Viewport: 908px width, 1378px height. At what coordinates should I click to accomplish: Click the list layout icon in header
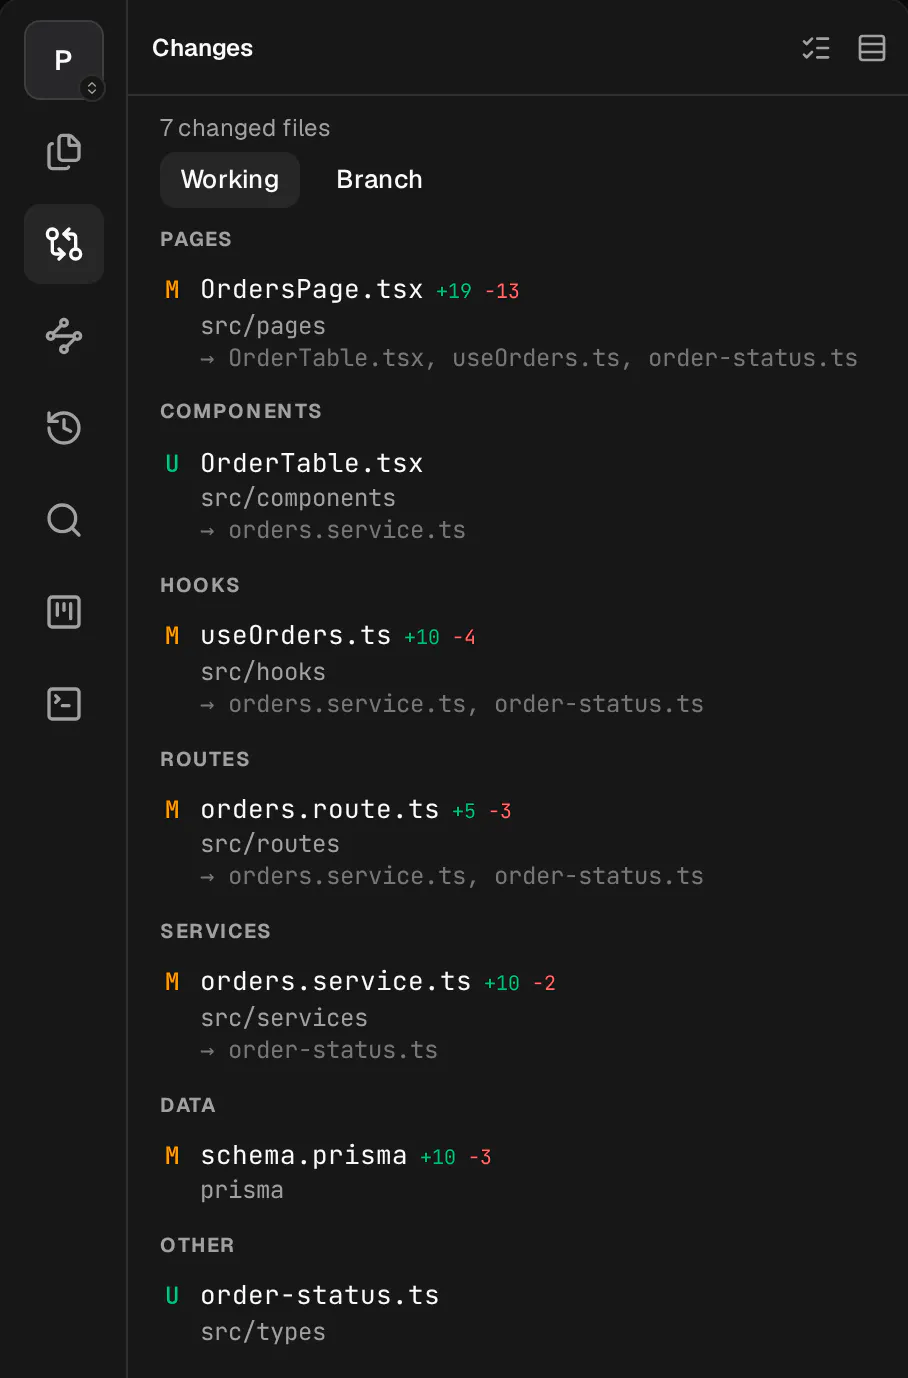tap(872, 48)
